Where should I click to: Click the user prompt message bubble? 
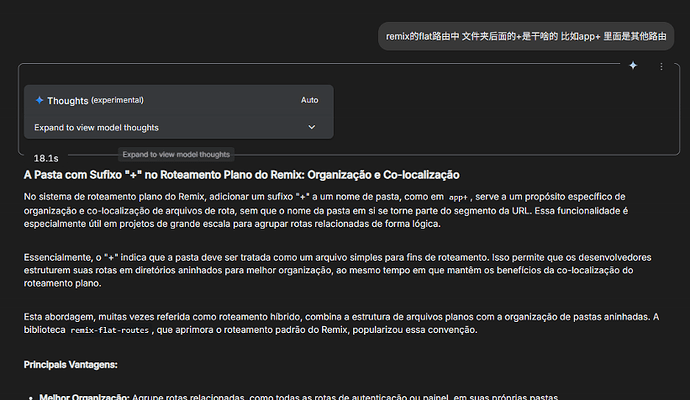click(x=526, y=37)
